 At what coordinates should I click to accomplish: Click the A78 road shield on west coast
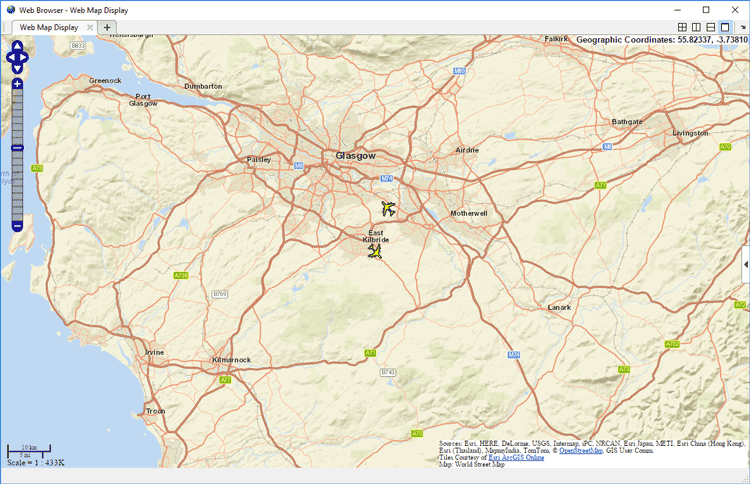pos(37,168)
